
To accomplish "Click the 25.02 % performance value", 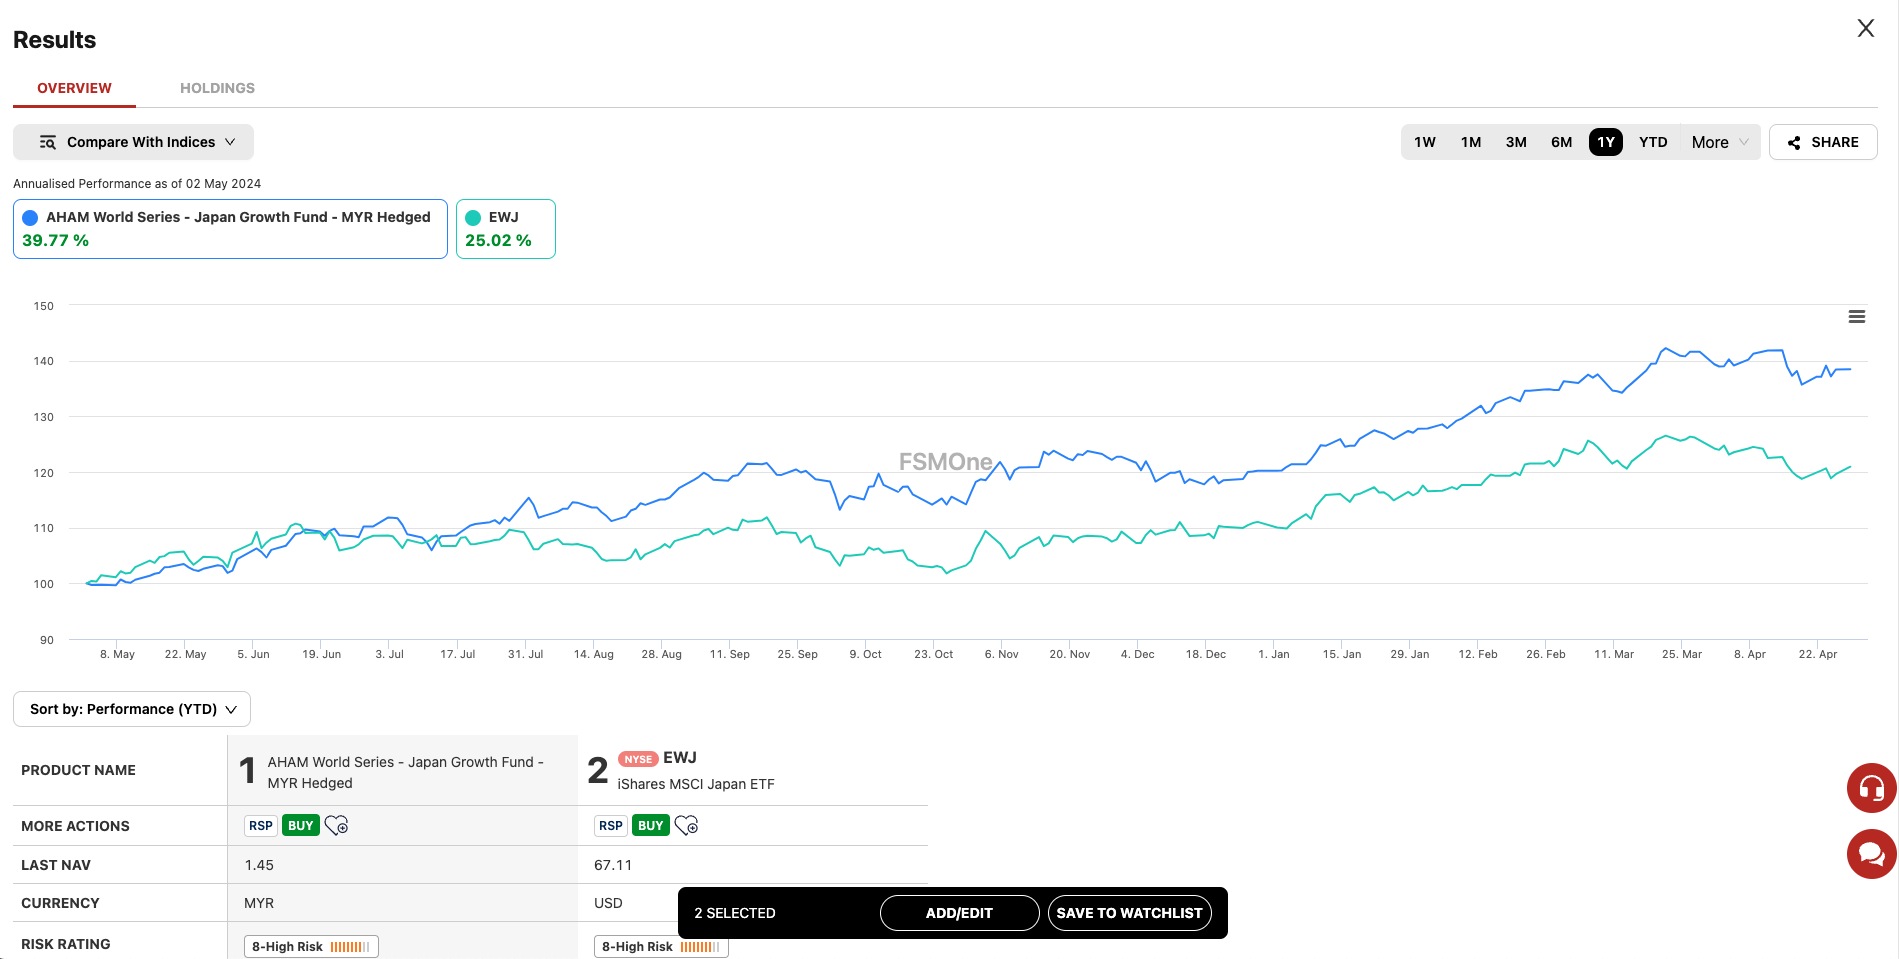I will click(x=498, y=241).
